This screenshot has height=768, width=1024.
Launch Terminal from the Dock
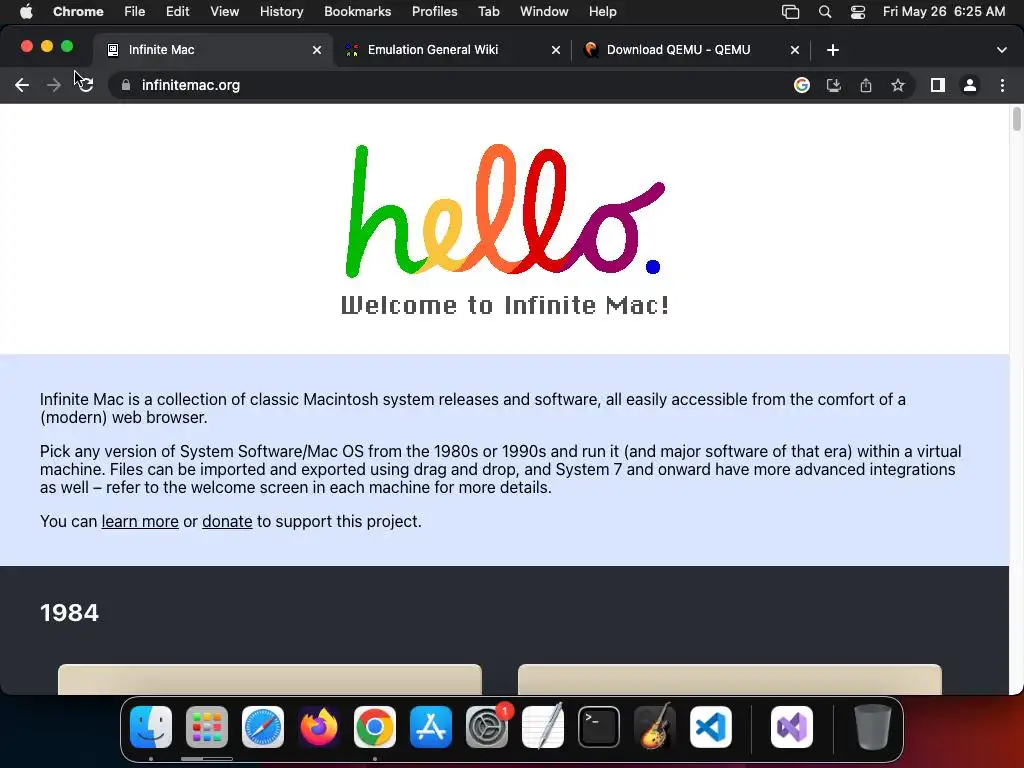pyautogui.click(x=599, y=727)
